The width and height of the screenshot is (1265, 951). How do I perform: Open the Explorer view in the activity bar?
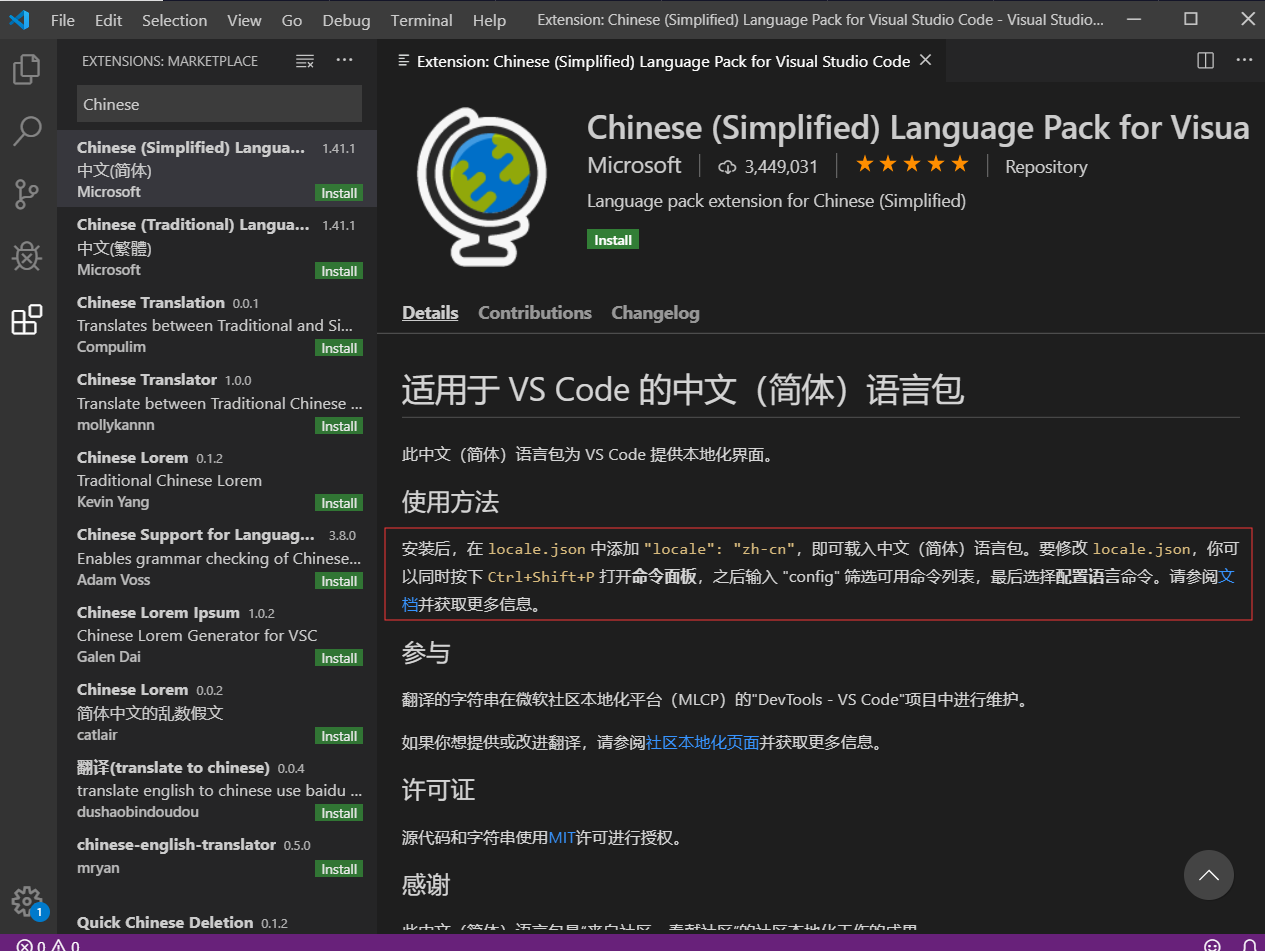coord(27,68)
